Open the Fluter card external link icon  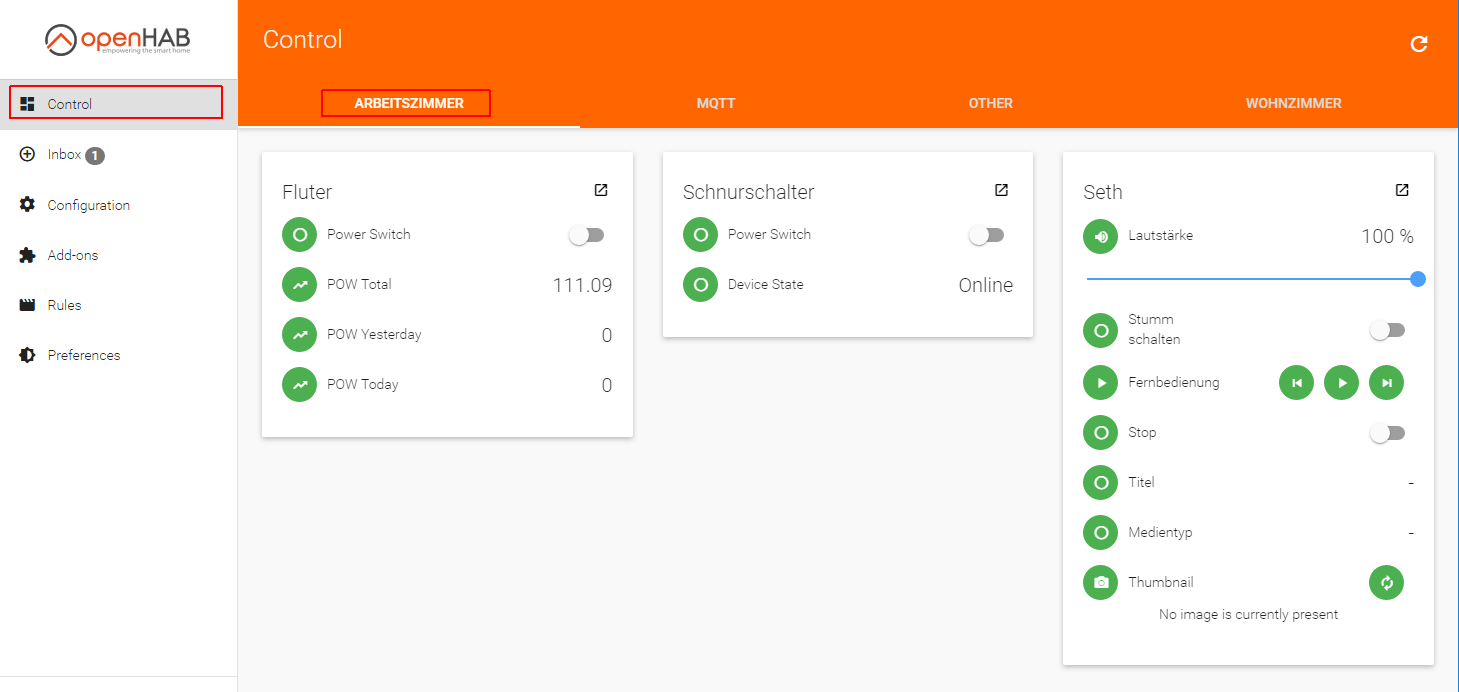(x=601, y=190)
